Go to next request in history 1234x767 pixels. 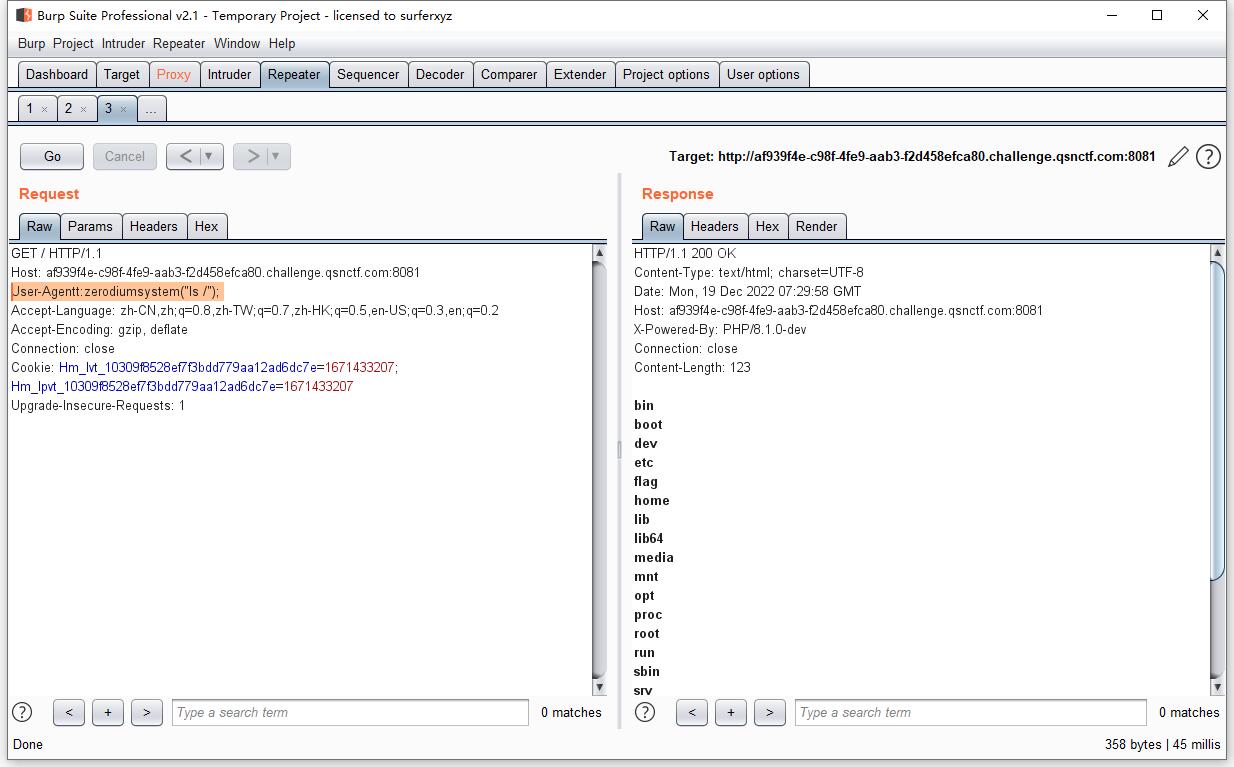click(x=253, y=156)
